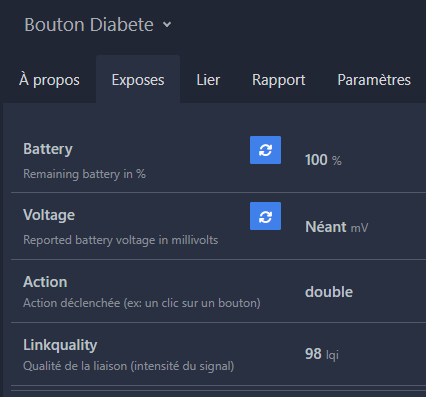Open the Rapport tab

tap(279, 80)
